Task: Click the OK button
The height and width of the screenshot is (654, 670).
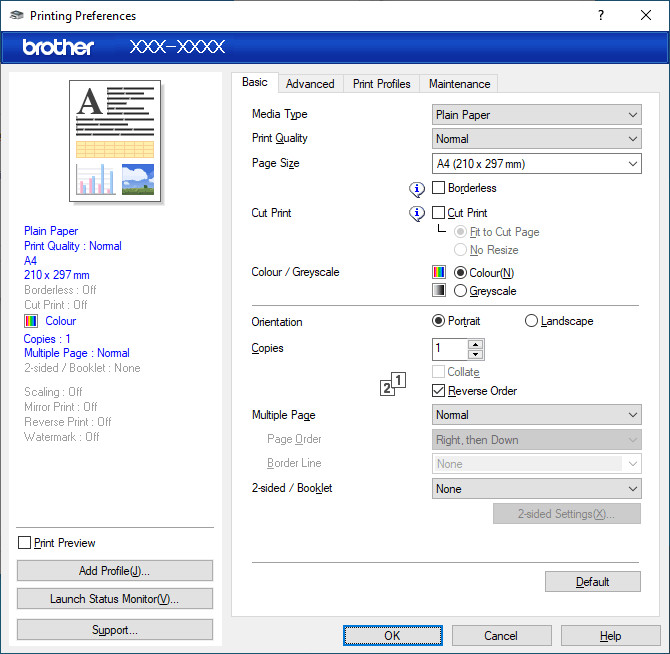Action: [392, 636]
